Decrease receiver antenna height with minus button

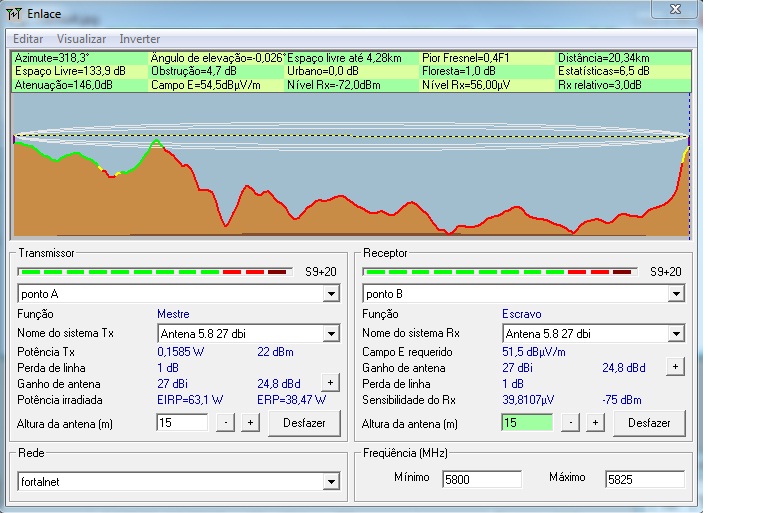point(573,423)
